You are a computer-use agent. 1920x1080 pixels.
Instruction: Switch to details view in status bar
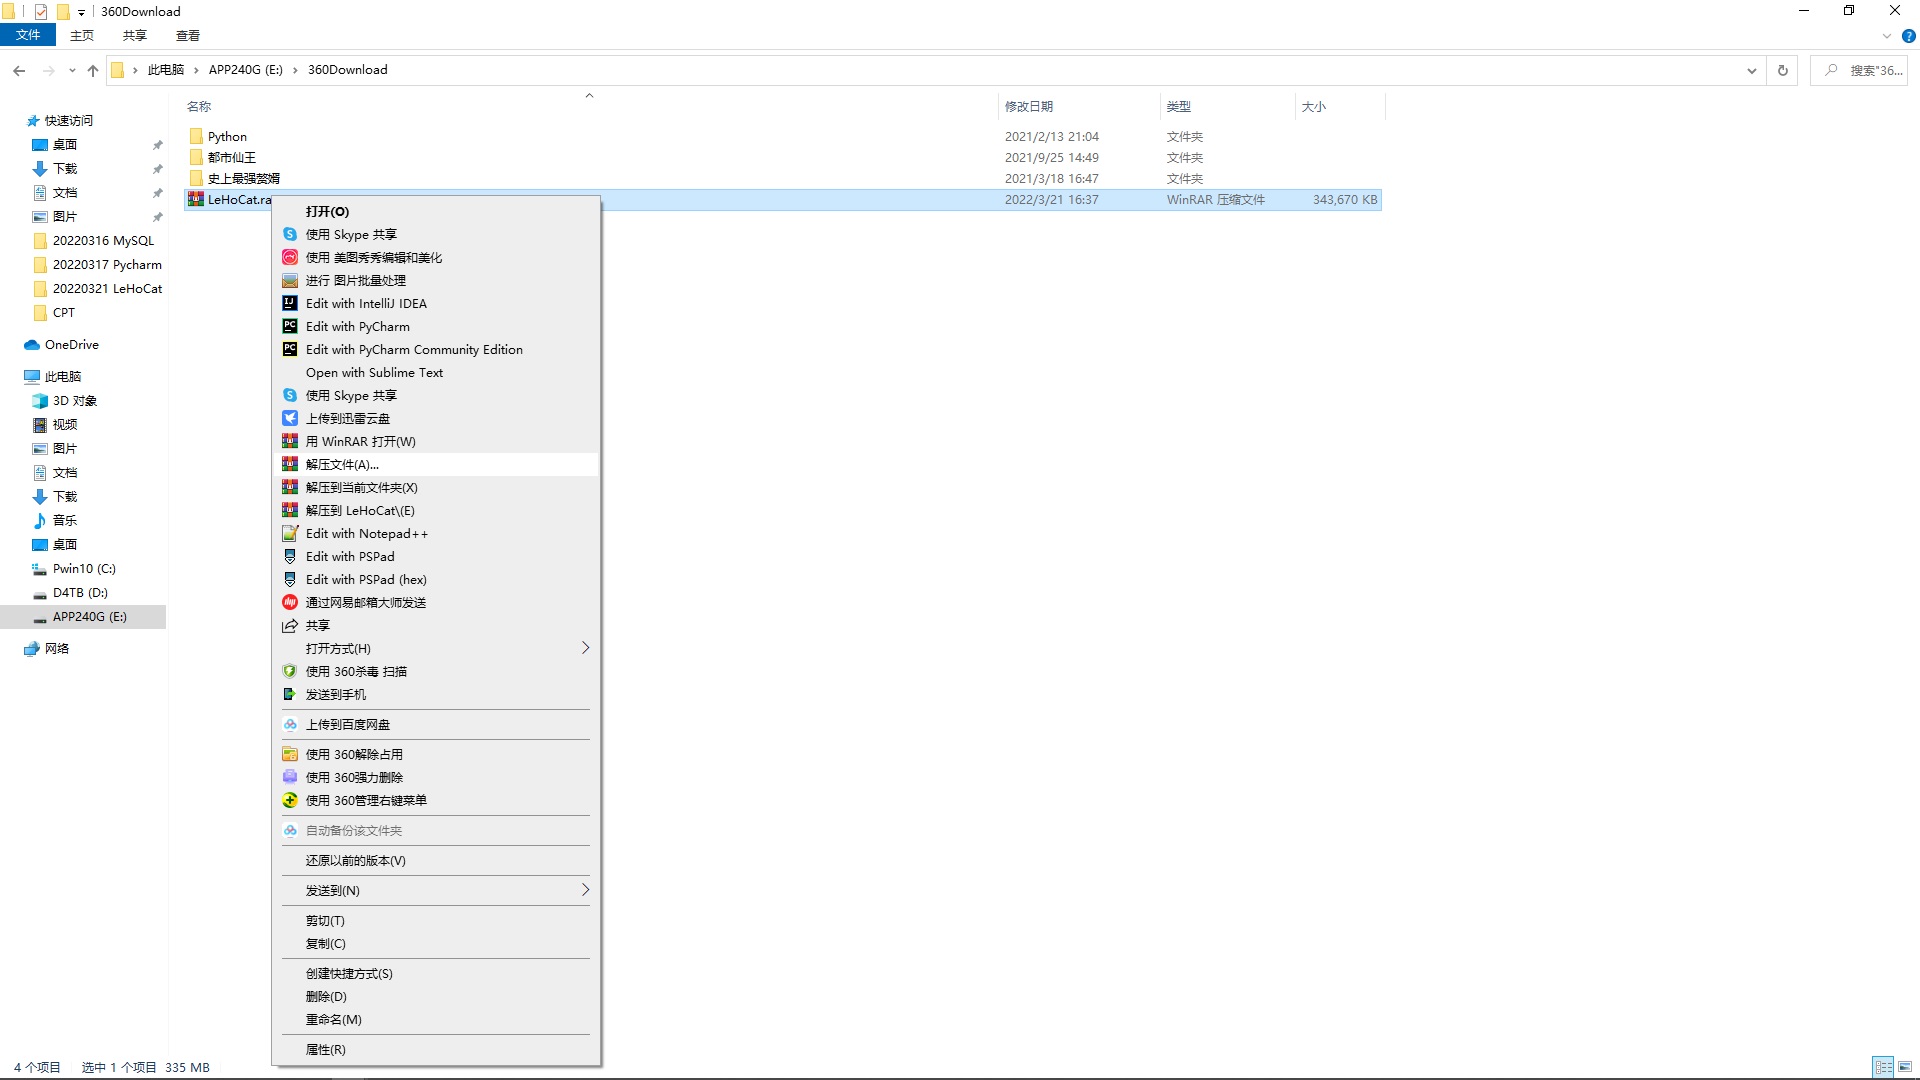point(1883,1067)
